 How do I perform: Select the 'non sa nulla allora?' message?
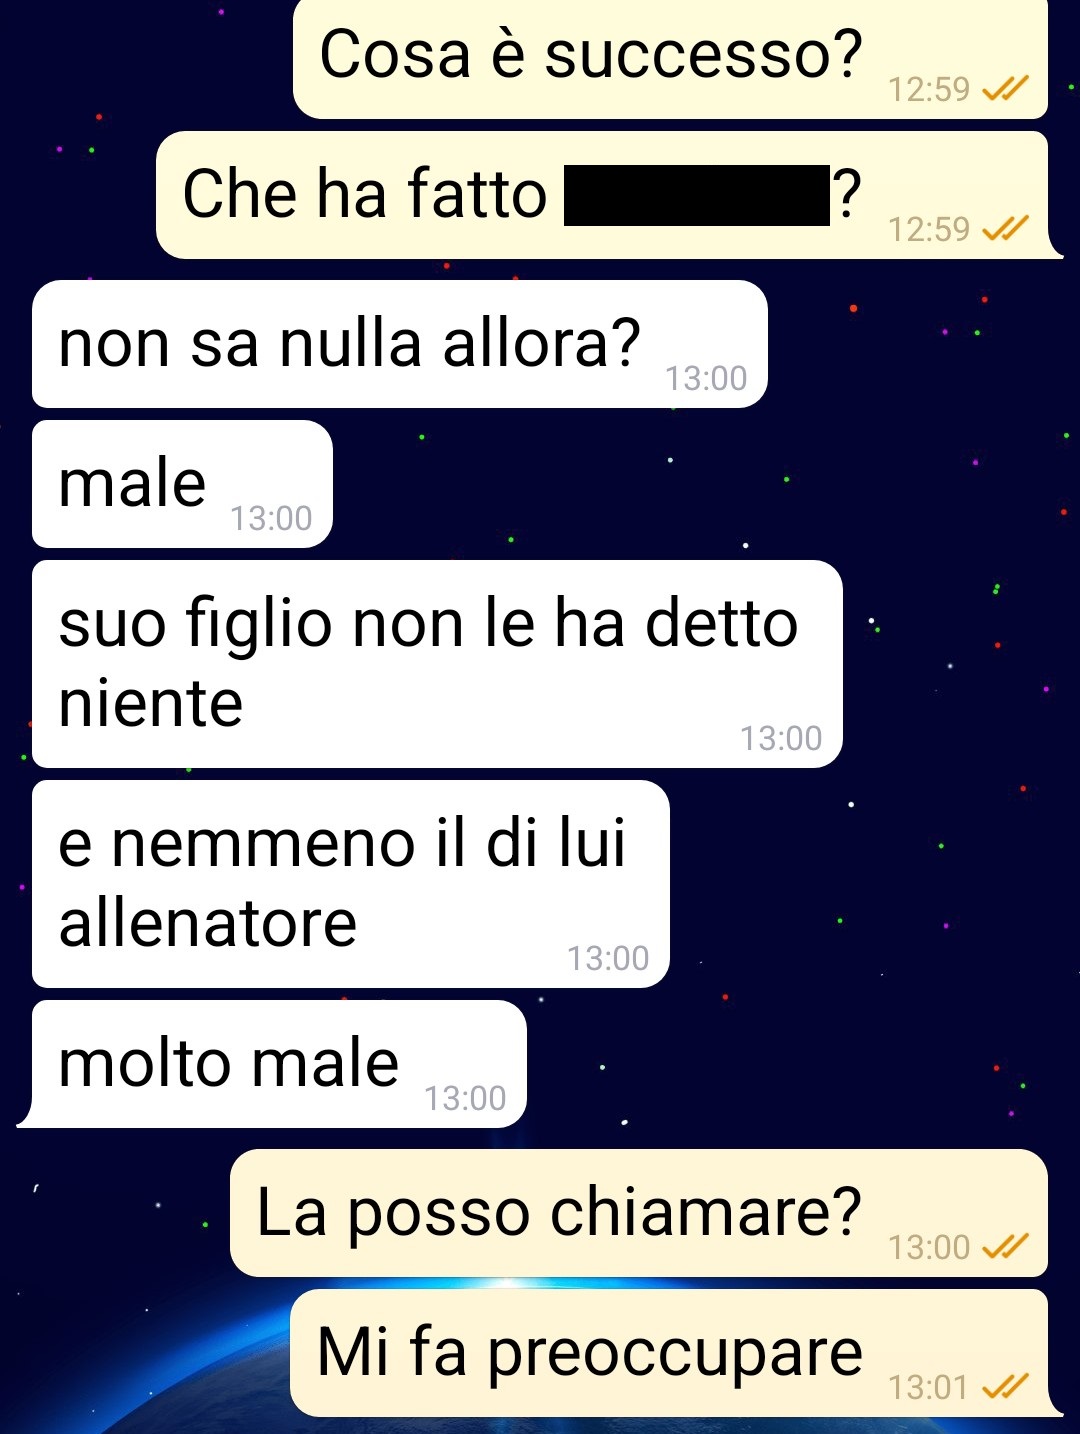point(400,344)
